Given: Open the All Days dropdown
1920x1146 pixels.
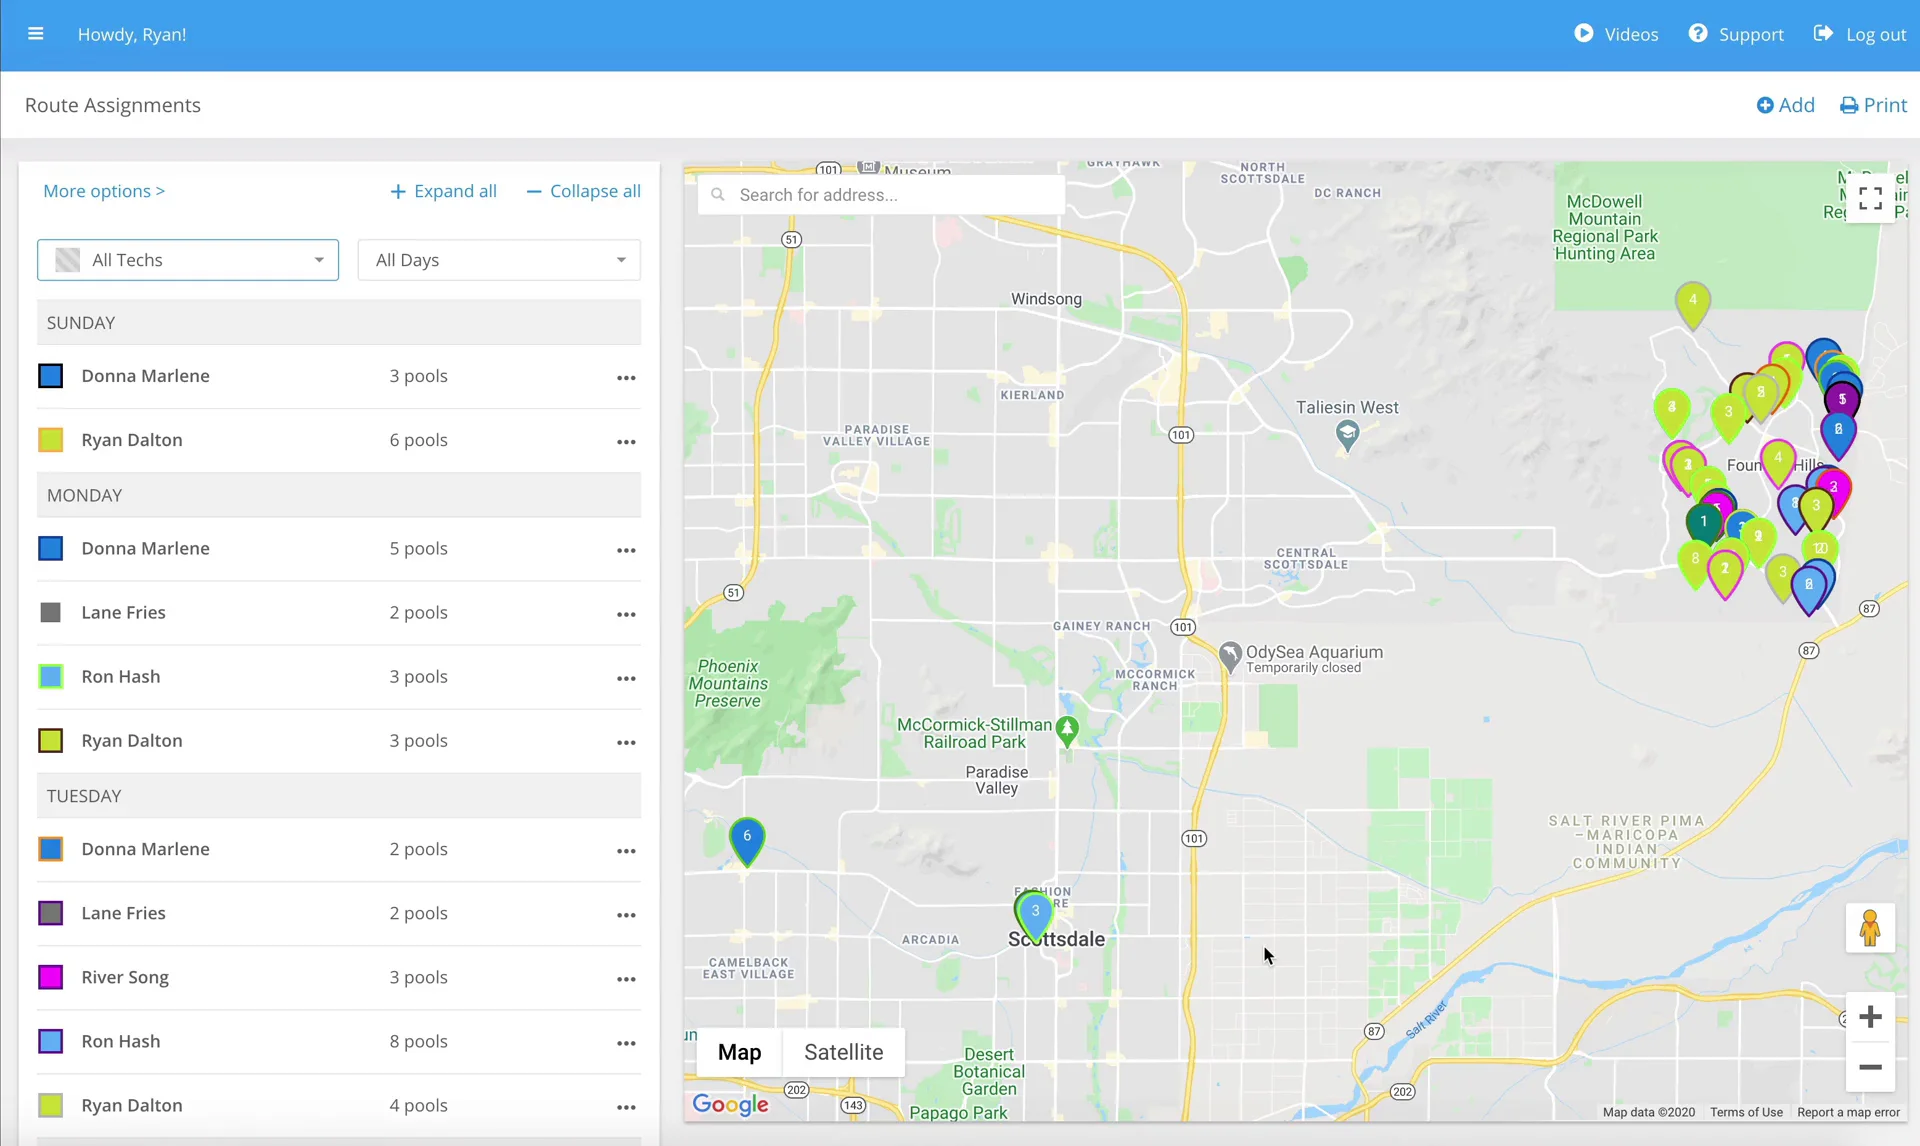Looking at the screenshot, I should [x=499, y=260].
